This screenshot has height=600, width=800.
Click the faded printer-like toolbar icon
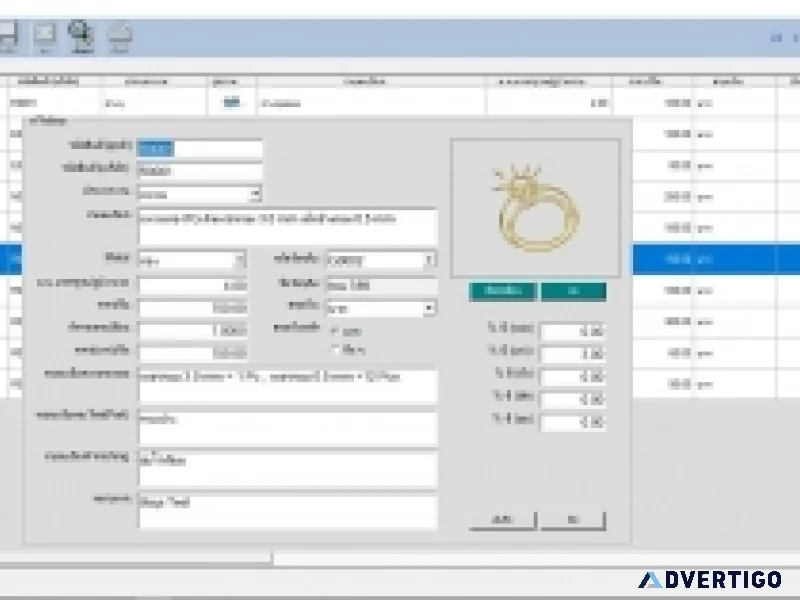point(120,37)
